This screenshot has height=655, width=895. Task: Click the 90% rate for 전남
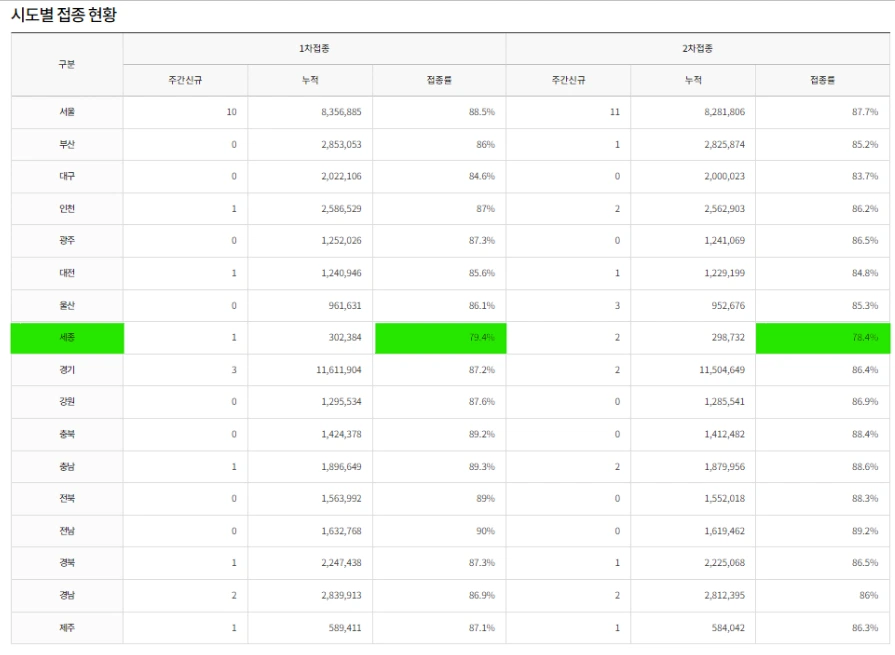485,531
